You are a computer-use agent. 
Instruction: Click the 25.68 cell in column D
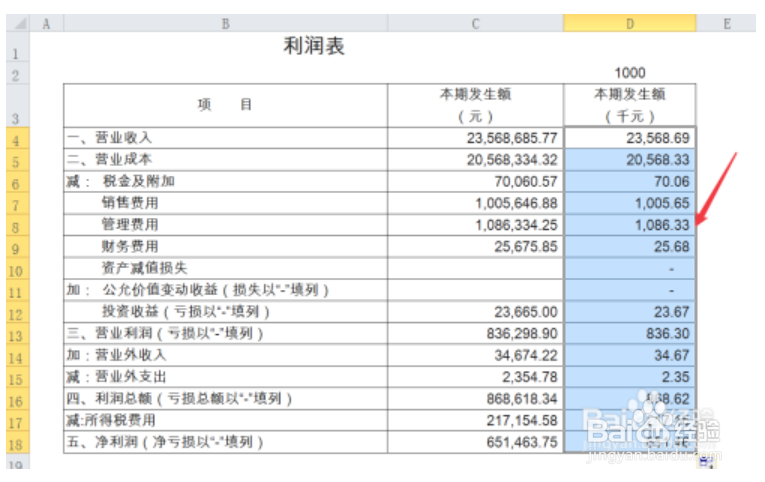coord(630,246)
